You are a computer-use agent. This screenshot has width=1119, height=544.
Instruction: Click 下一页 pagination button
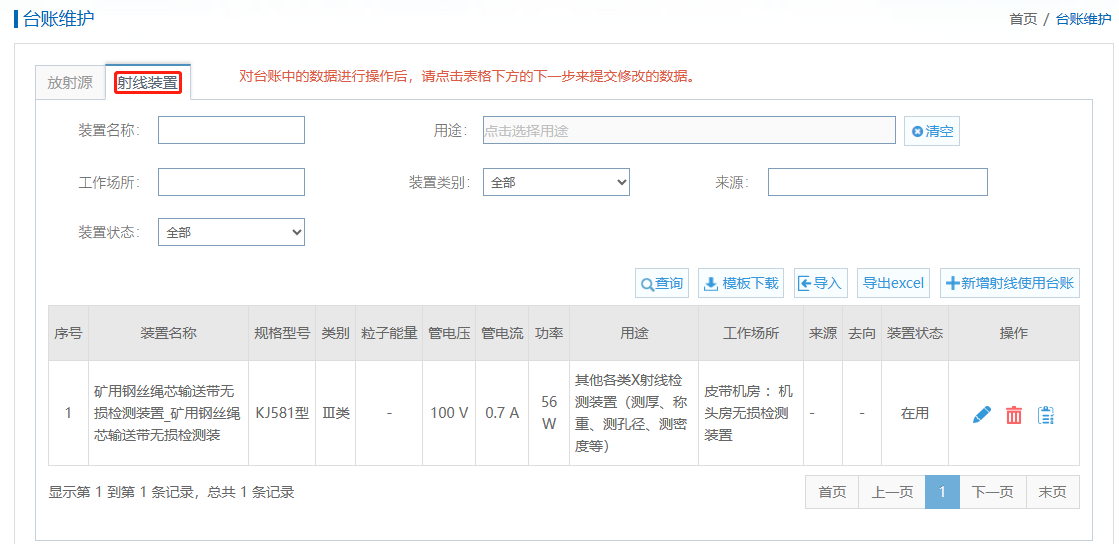tap(993, 492)
